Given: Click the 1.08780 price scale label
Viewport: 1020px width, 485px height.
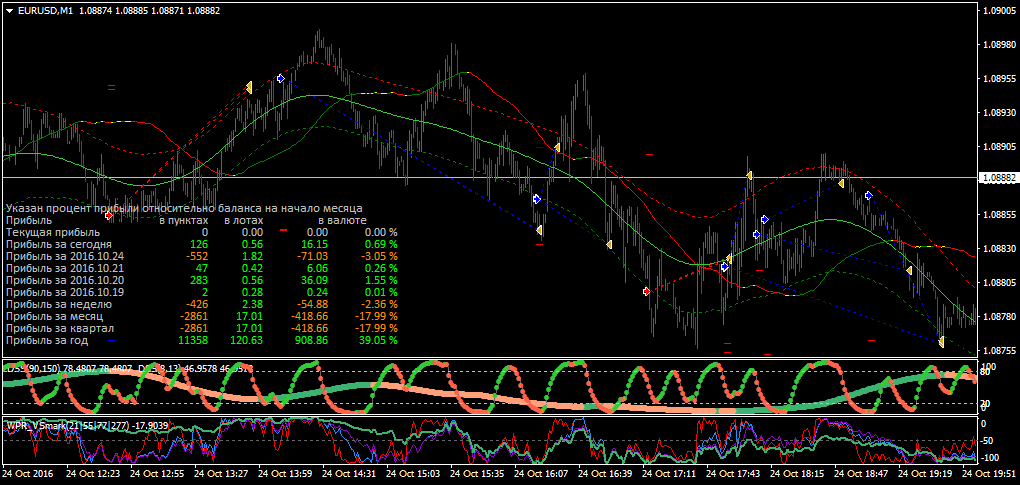Looking at the screenshot, I should click(x=999, y=317).
